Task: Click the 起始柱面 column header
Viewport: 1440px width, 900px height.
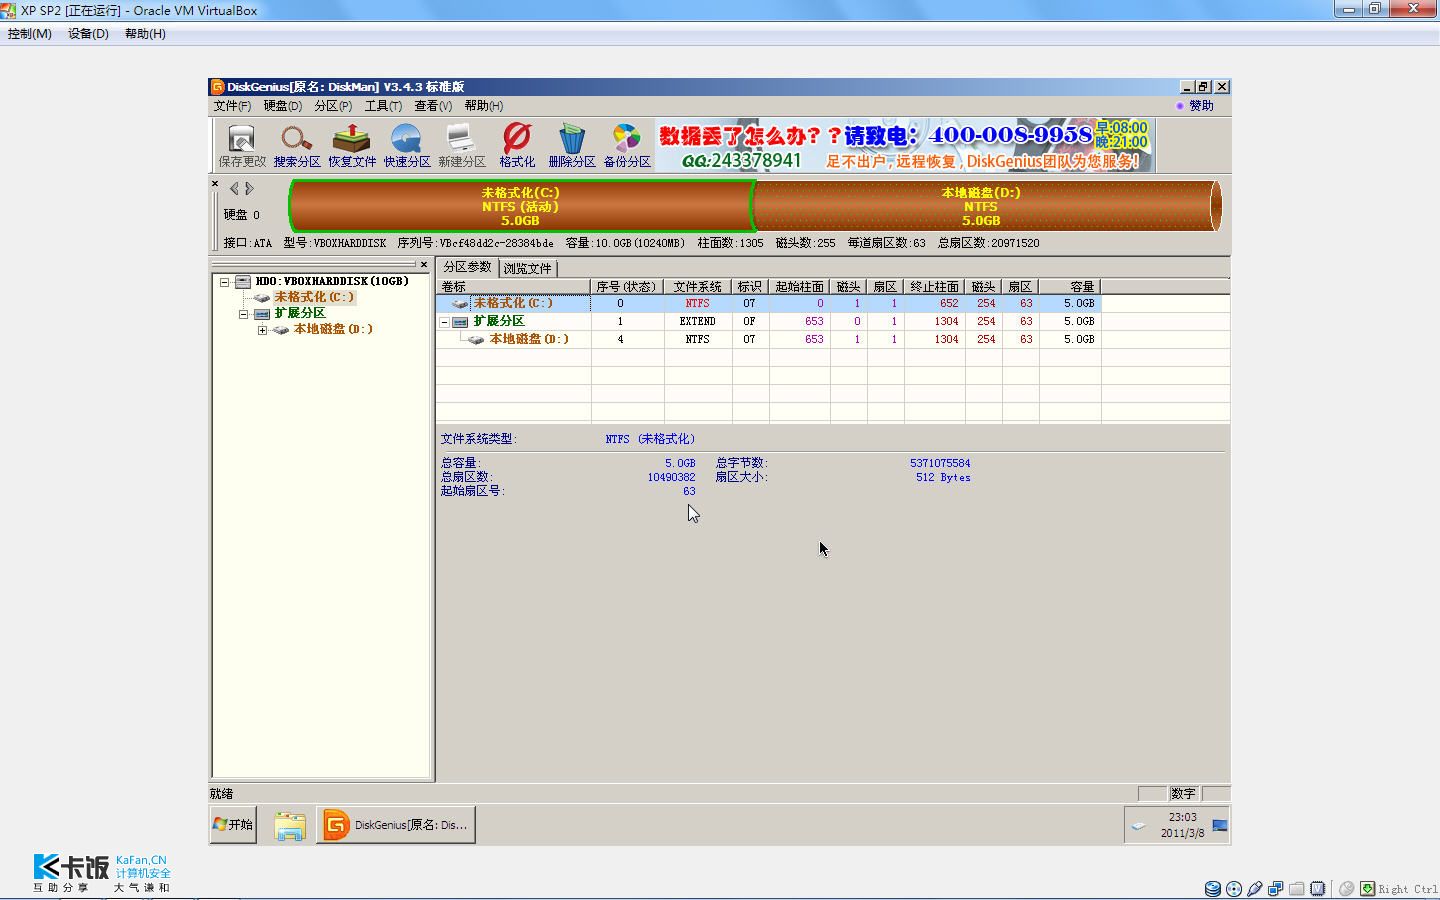Action: (799, 287)
